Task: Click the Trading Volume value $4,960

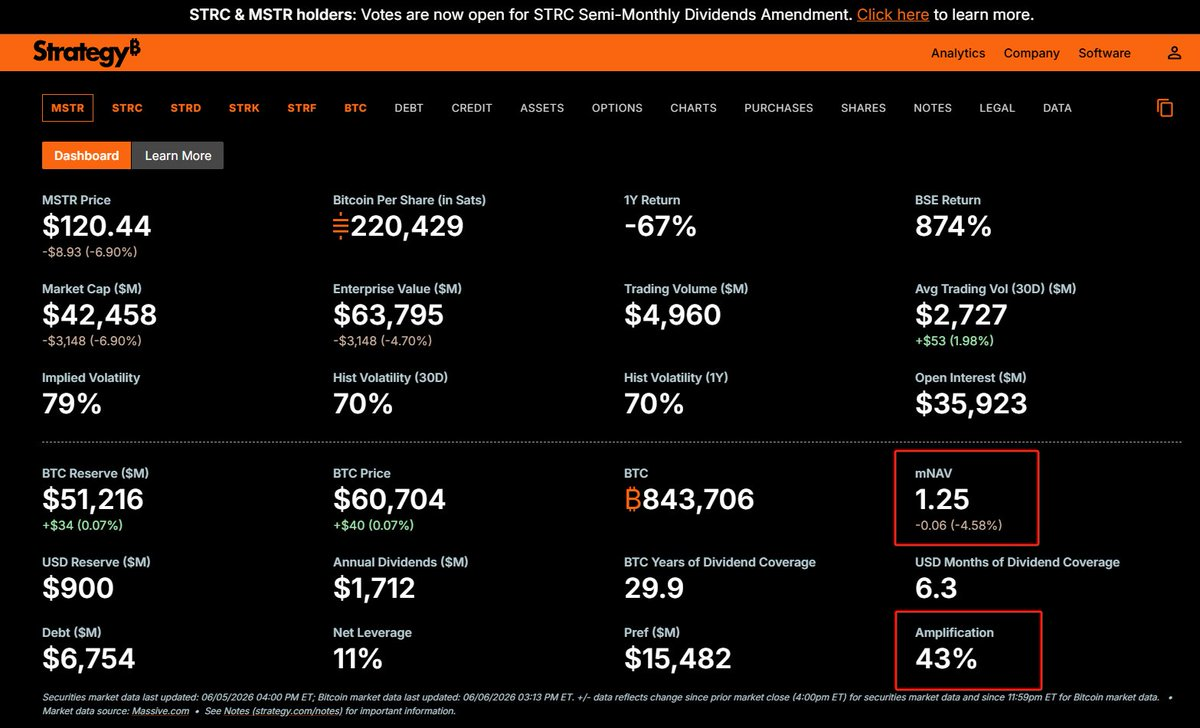Action: point(672,315)
